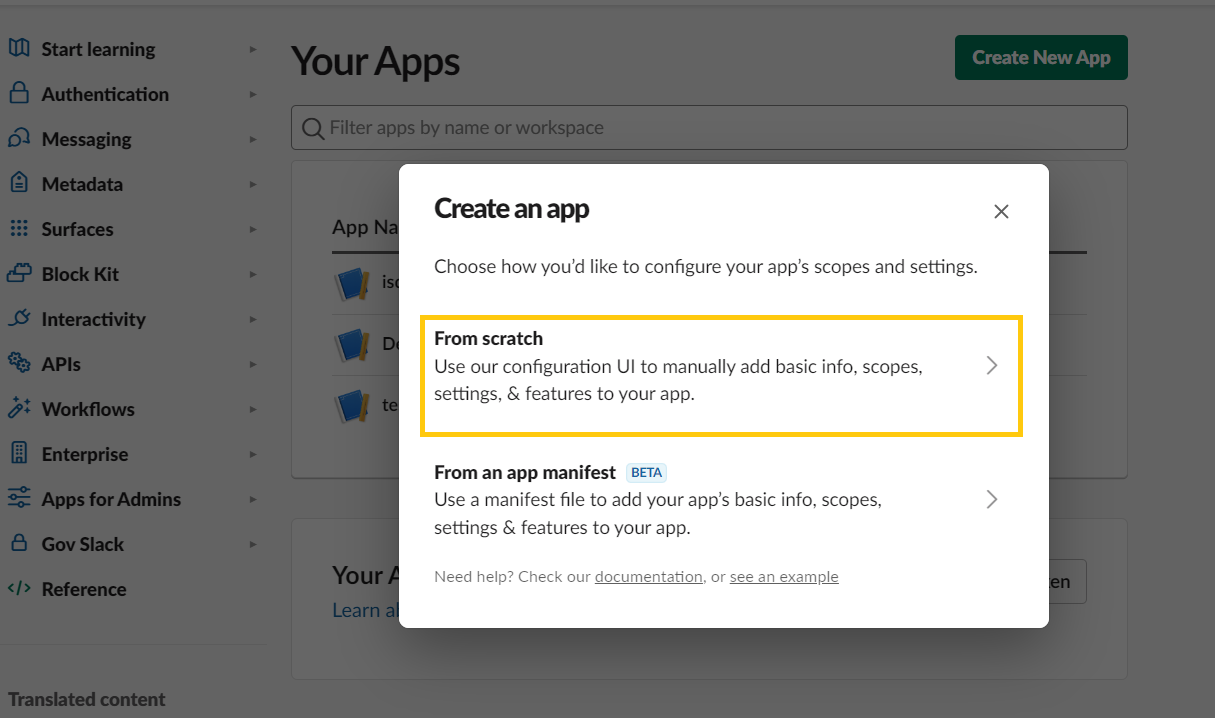Click the Reference code brackets icon

(x=18, y=589)
